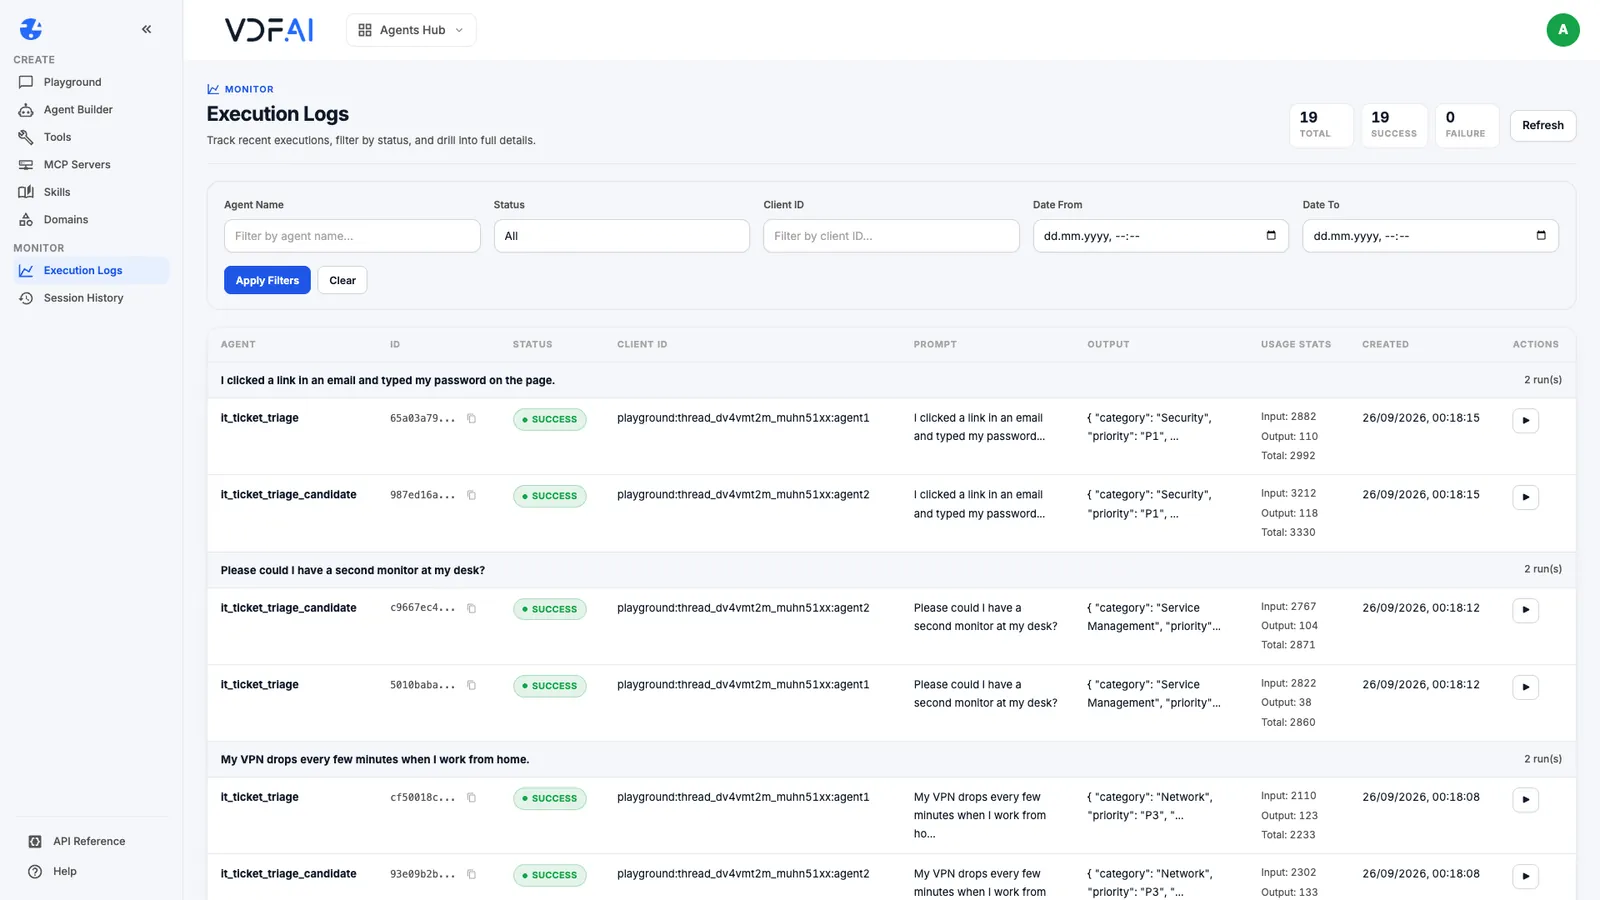Image resolution: width=1600 pixels, height=900 pixels.
Task: Click the Refresh button
Action: click(1543, 126)
